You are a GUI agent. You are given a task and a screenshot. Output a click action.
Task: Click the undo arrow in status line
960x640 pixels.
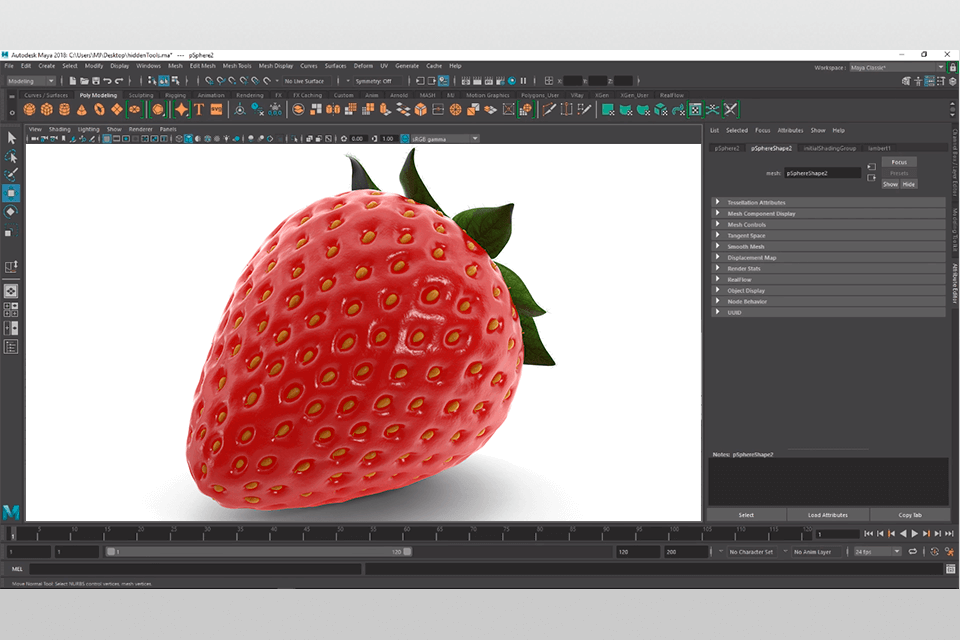[107, 81]
